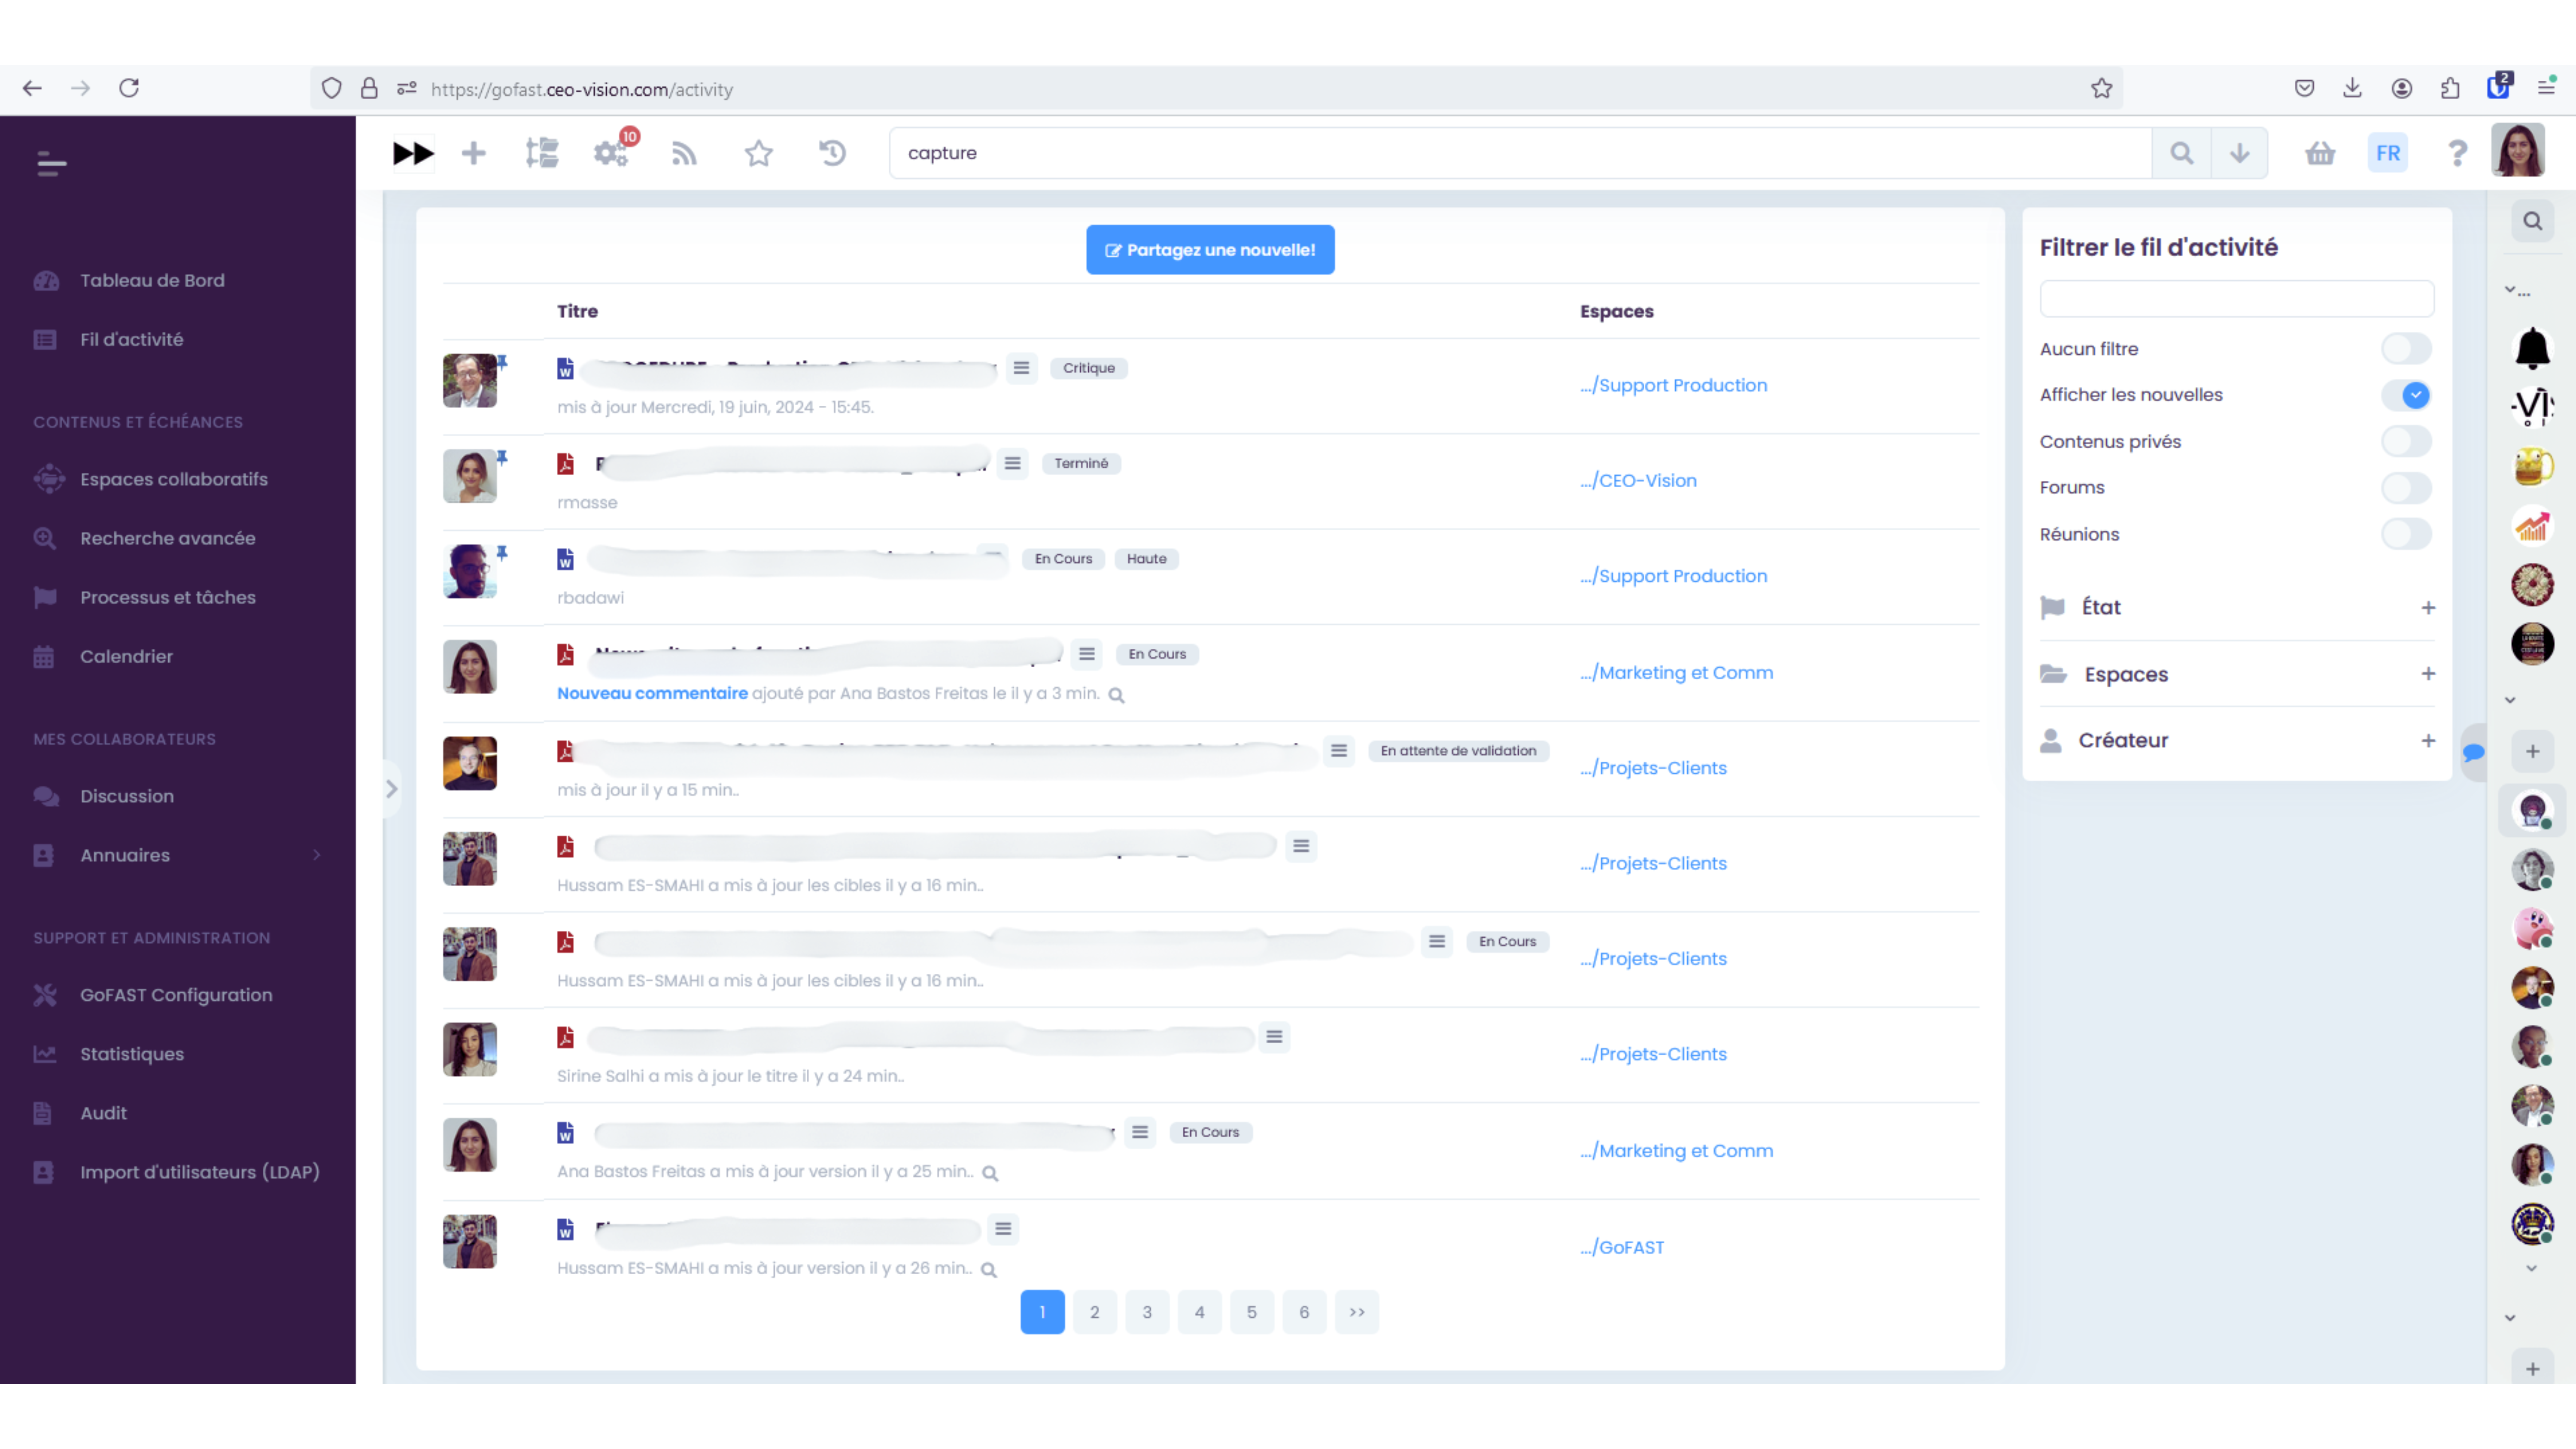Open the shopping basket icon

pos(2320,153)
